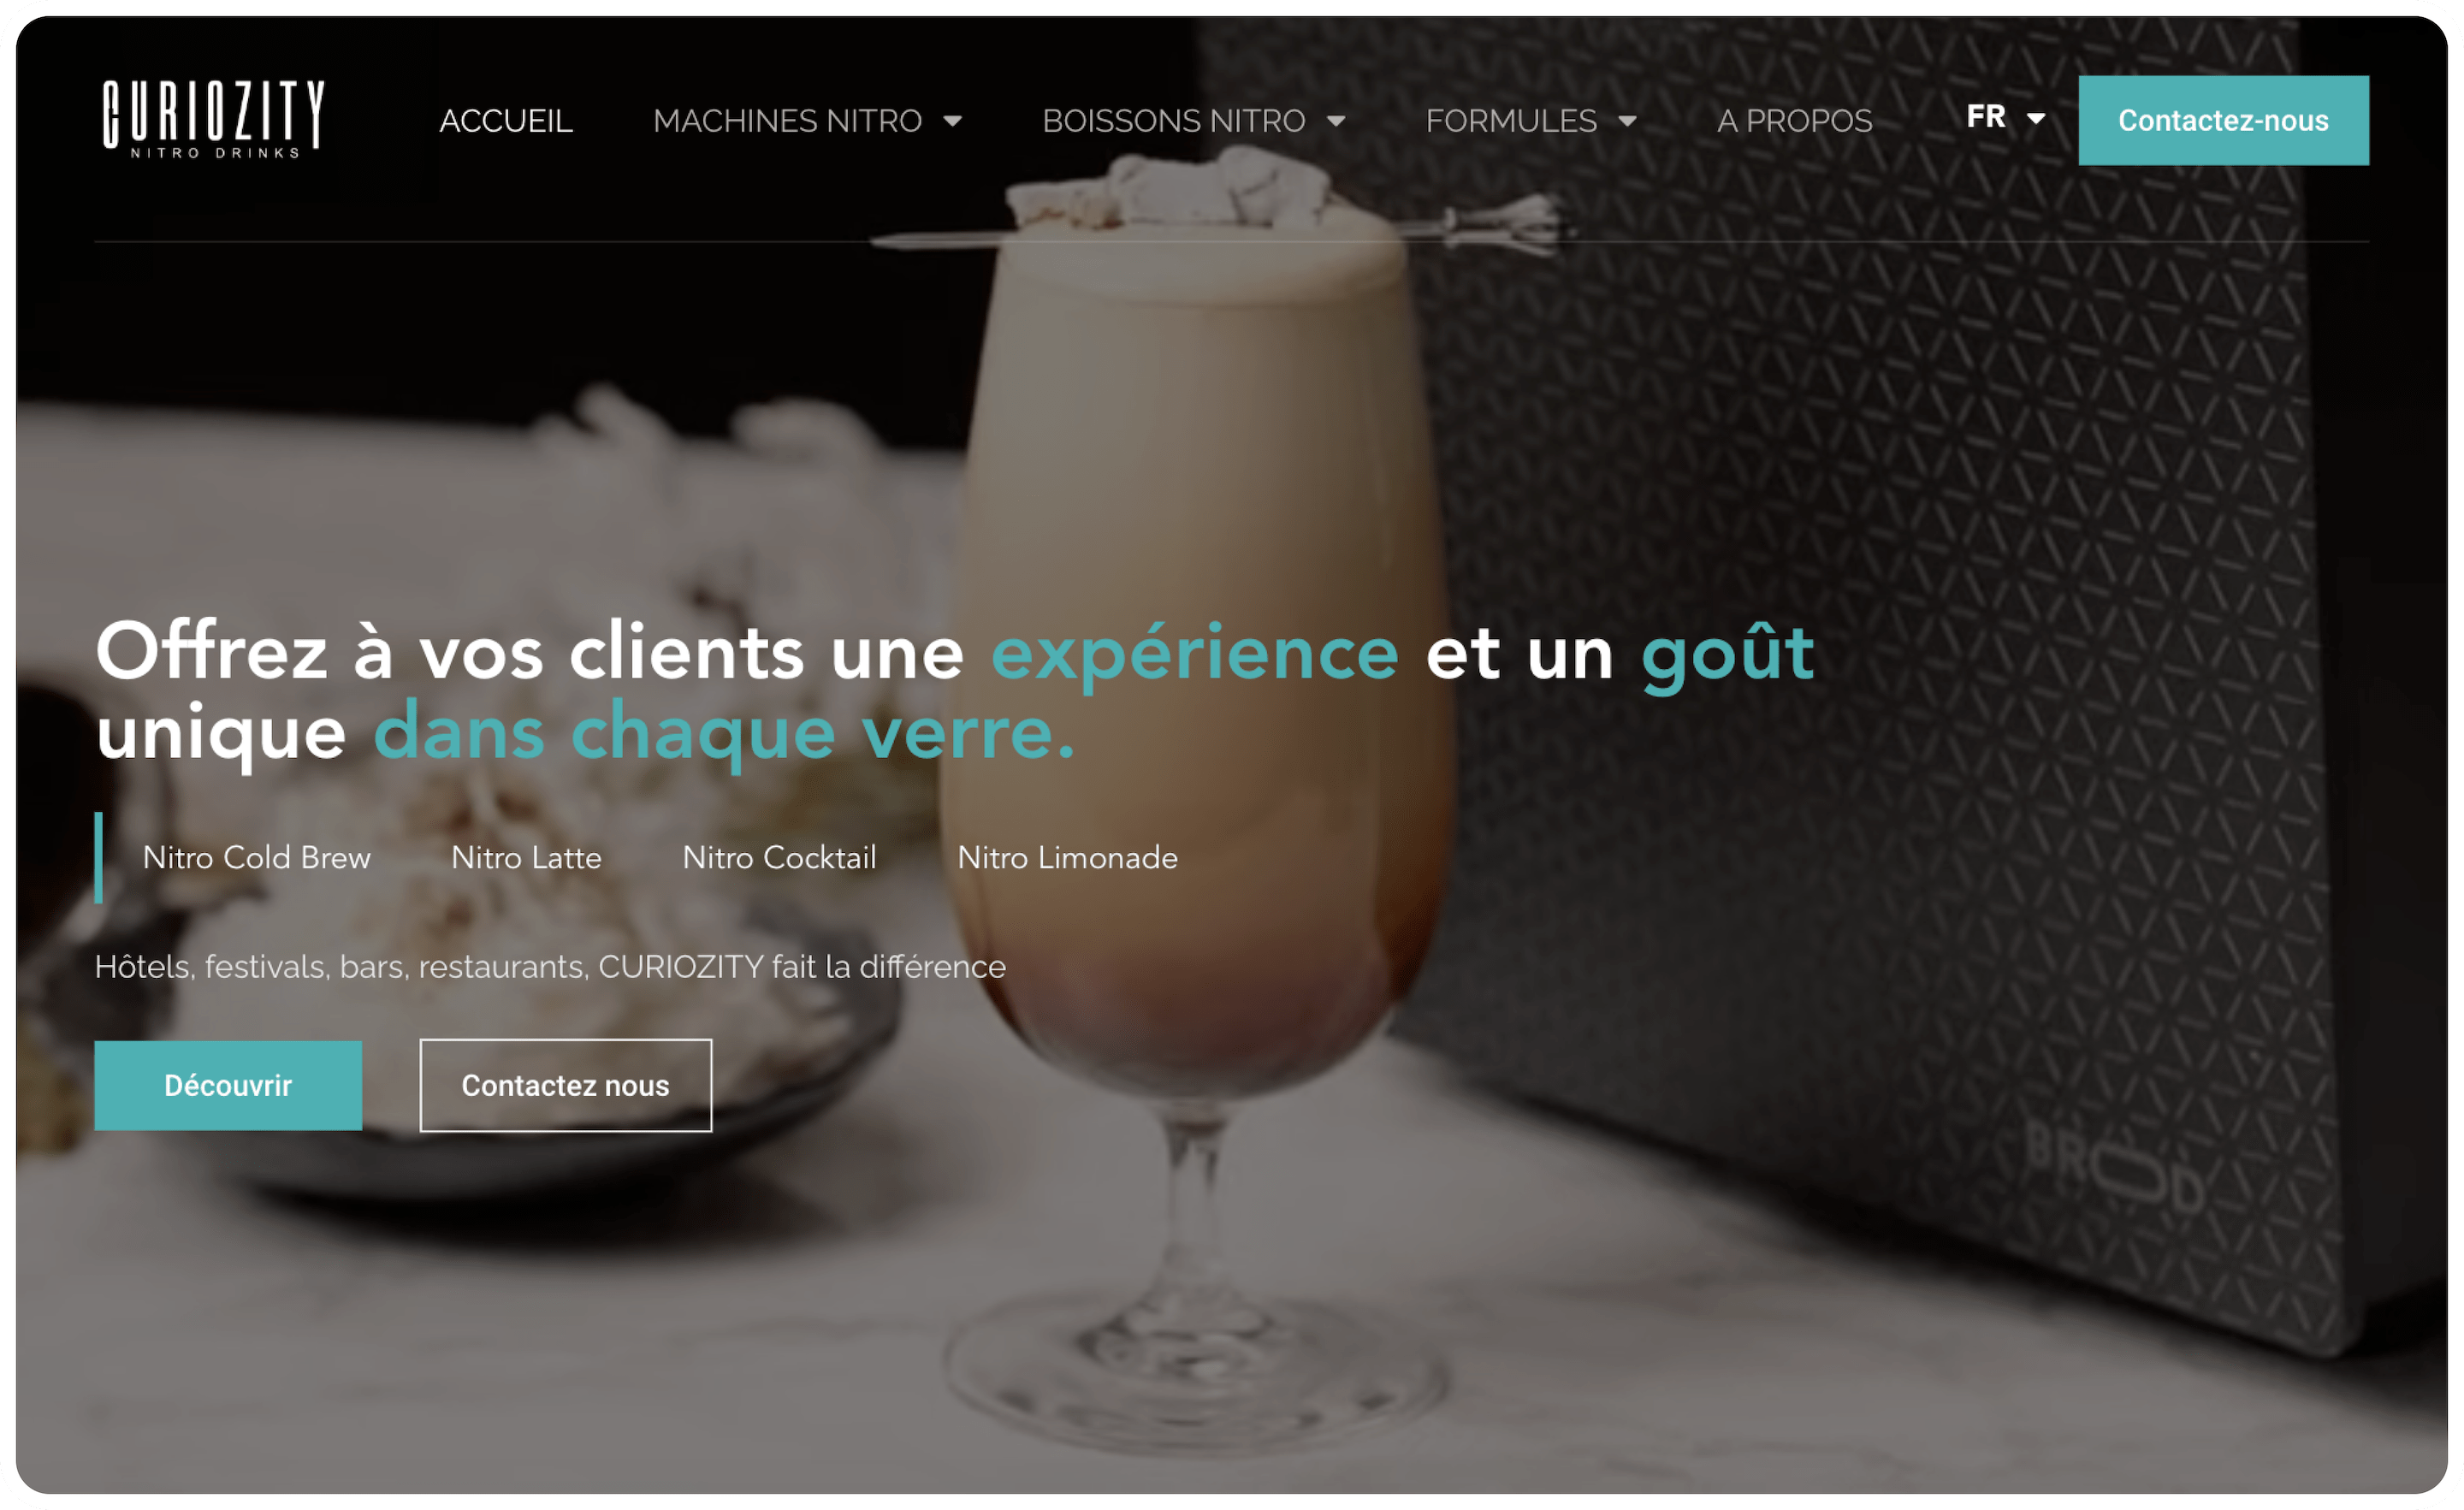Screen dimensions: 2464x1510
Task: Click the teal Contactez-nous header button
Action: 2223,120
